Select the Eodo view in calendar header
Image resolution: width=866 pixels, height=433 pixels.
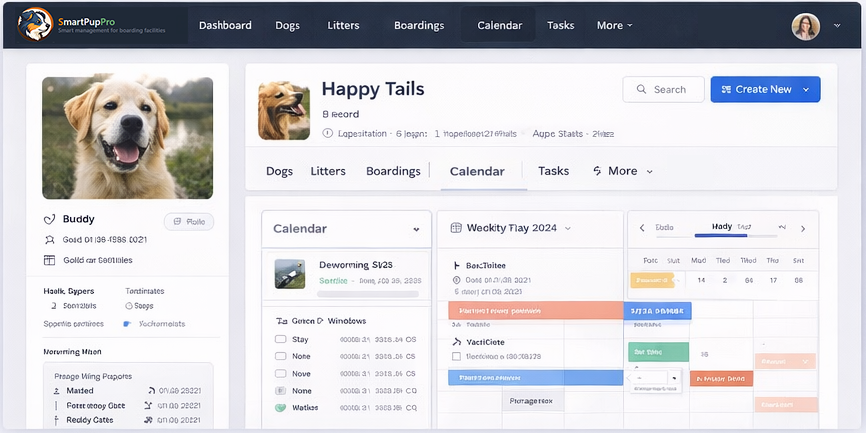[664, 227]
